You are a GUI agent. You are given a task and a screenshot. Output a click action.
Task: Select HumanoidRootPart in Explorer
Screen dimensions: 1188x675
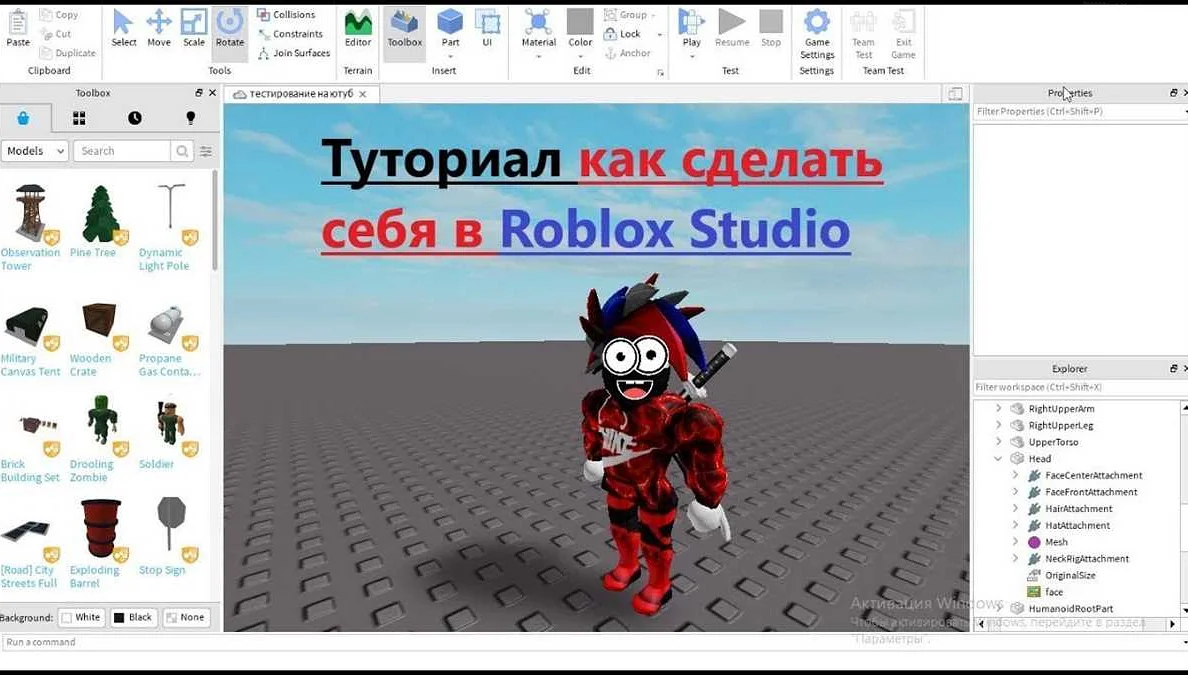coord(1071,608)
